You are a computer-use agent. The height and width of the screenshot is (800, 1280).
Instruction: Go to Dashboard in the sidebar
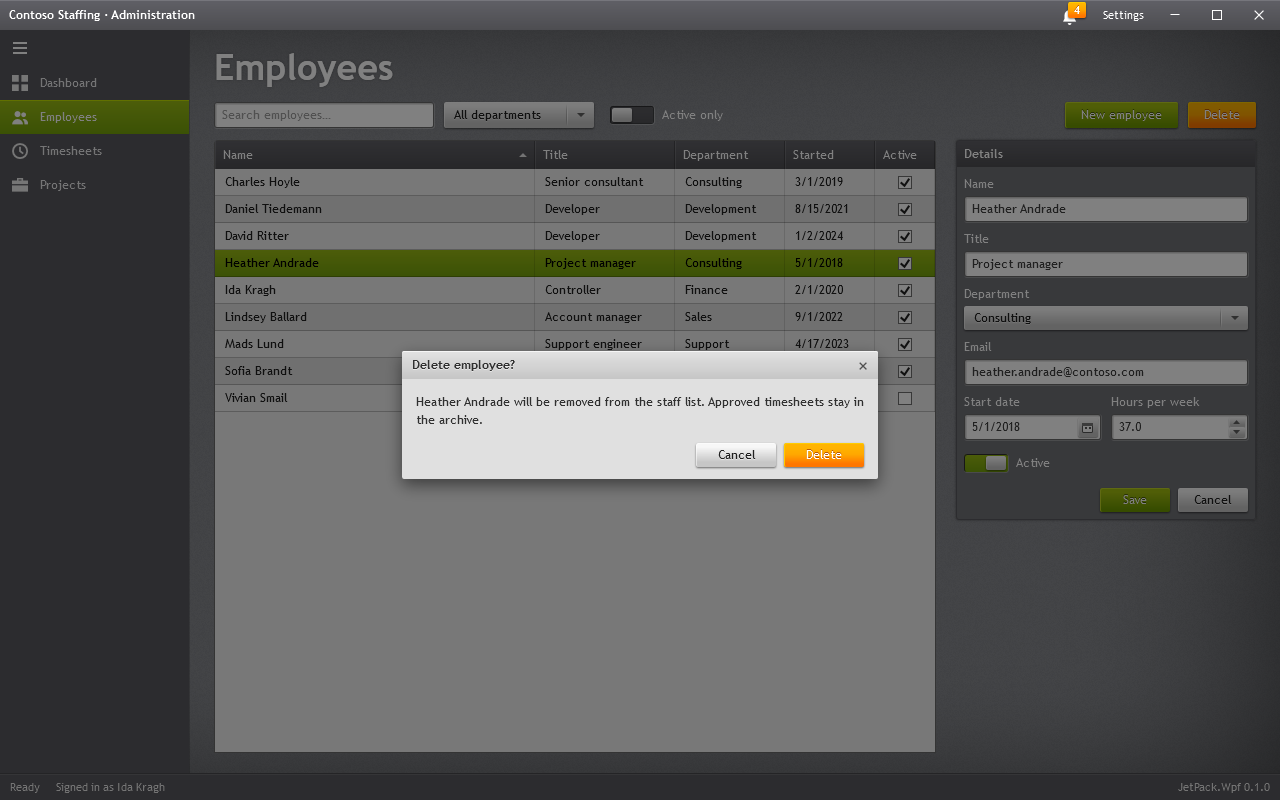[94, 83]
